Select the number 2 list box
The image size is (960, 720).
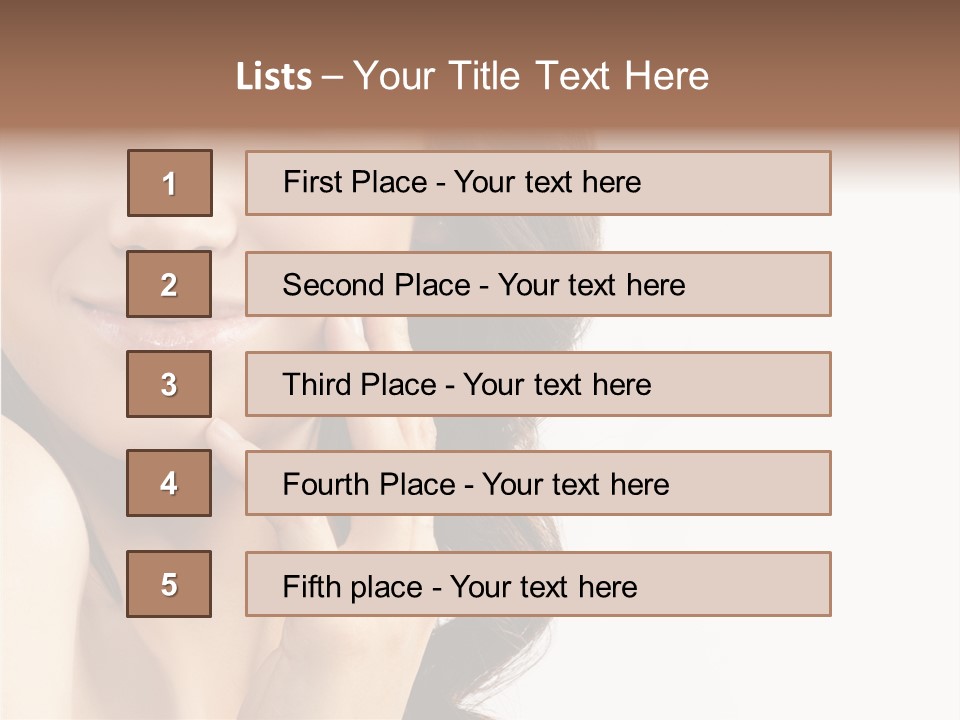[x=170, y=284]
